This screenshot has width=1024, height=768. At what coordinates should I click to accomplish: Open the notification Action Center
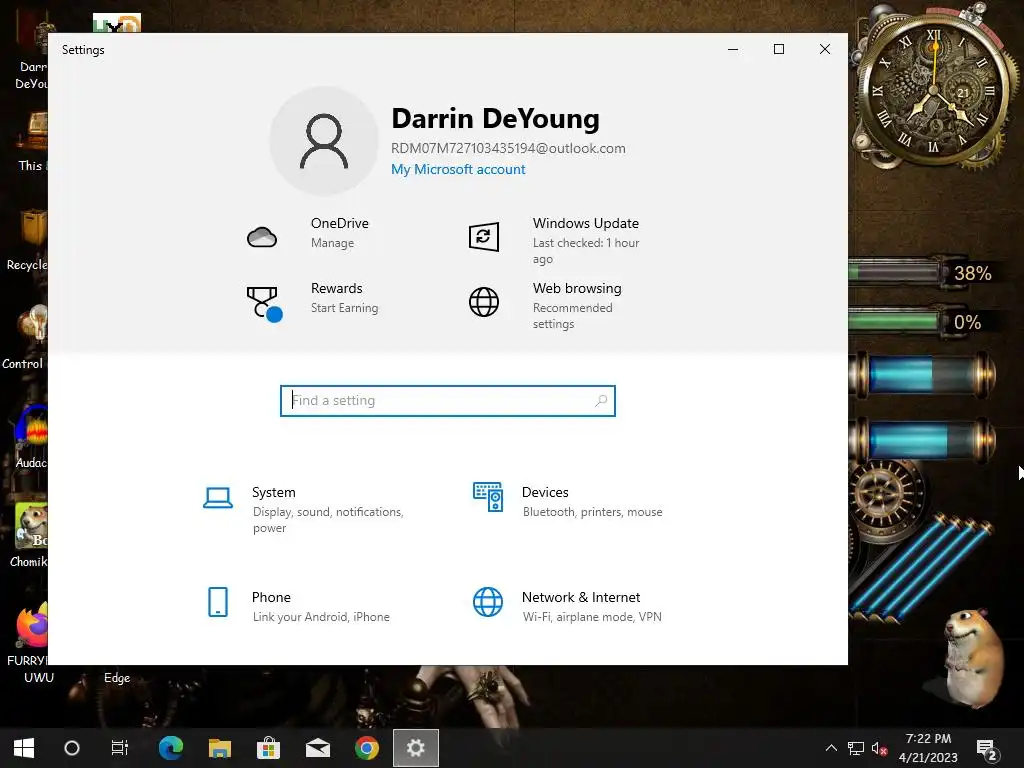tap(986, 748)
